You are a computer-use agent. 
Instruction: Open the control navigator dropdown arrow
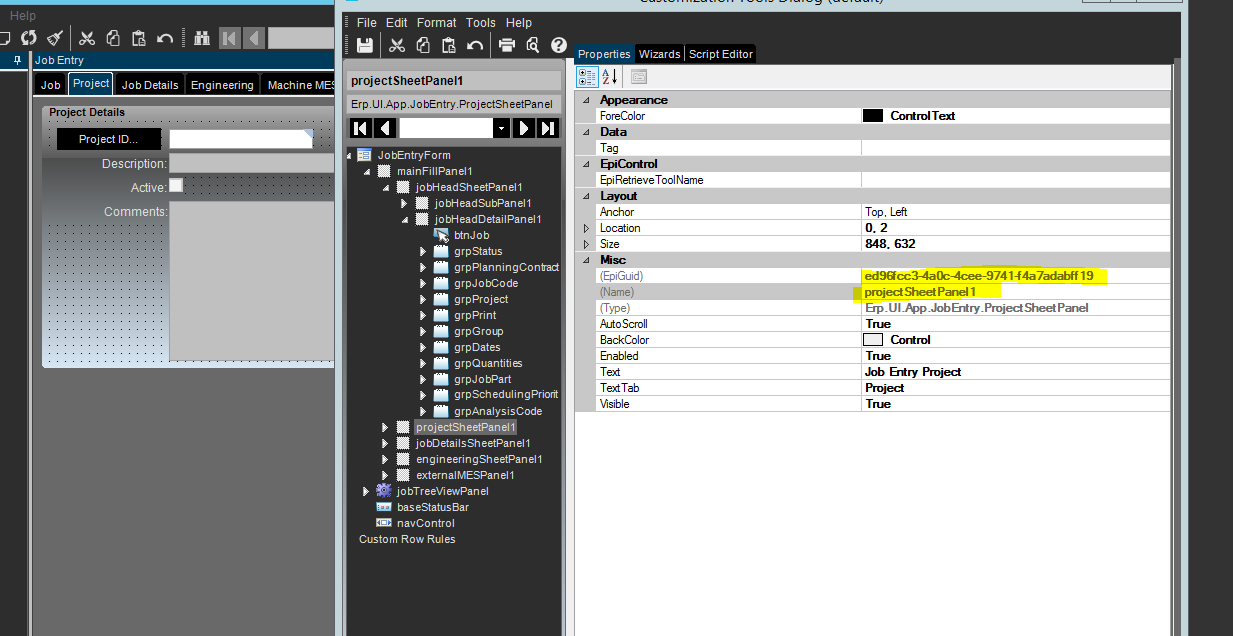tap(501, 128)
